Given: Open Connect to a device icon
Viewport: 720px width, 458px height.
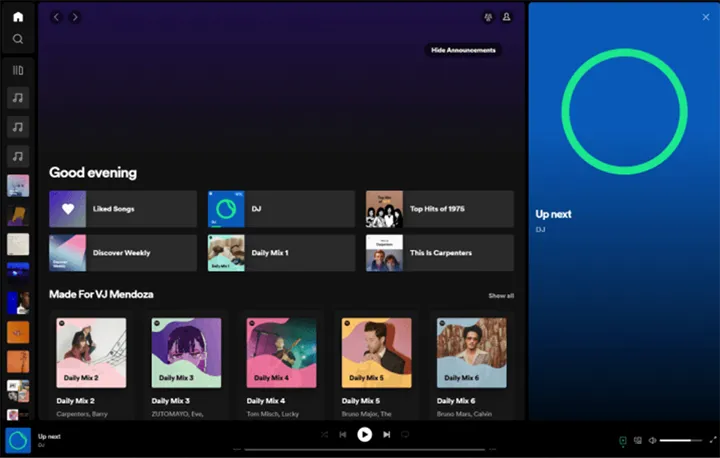Looking at the screenshot, I should pyautogui.click(x=638, y=441).
